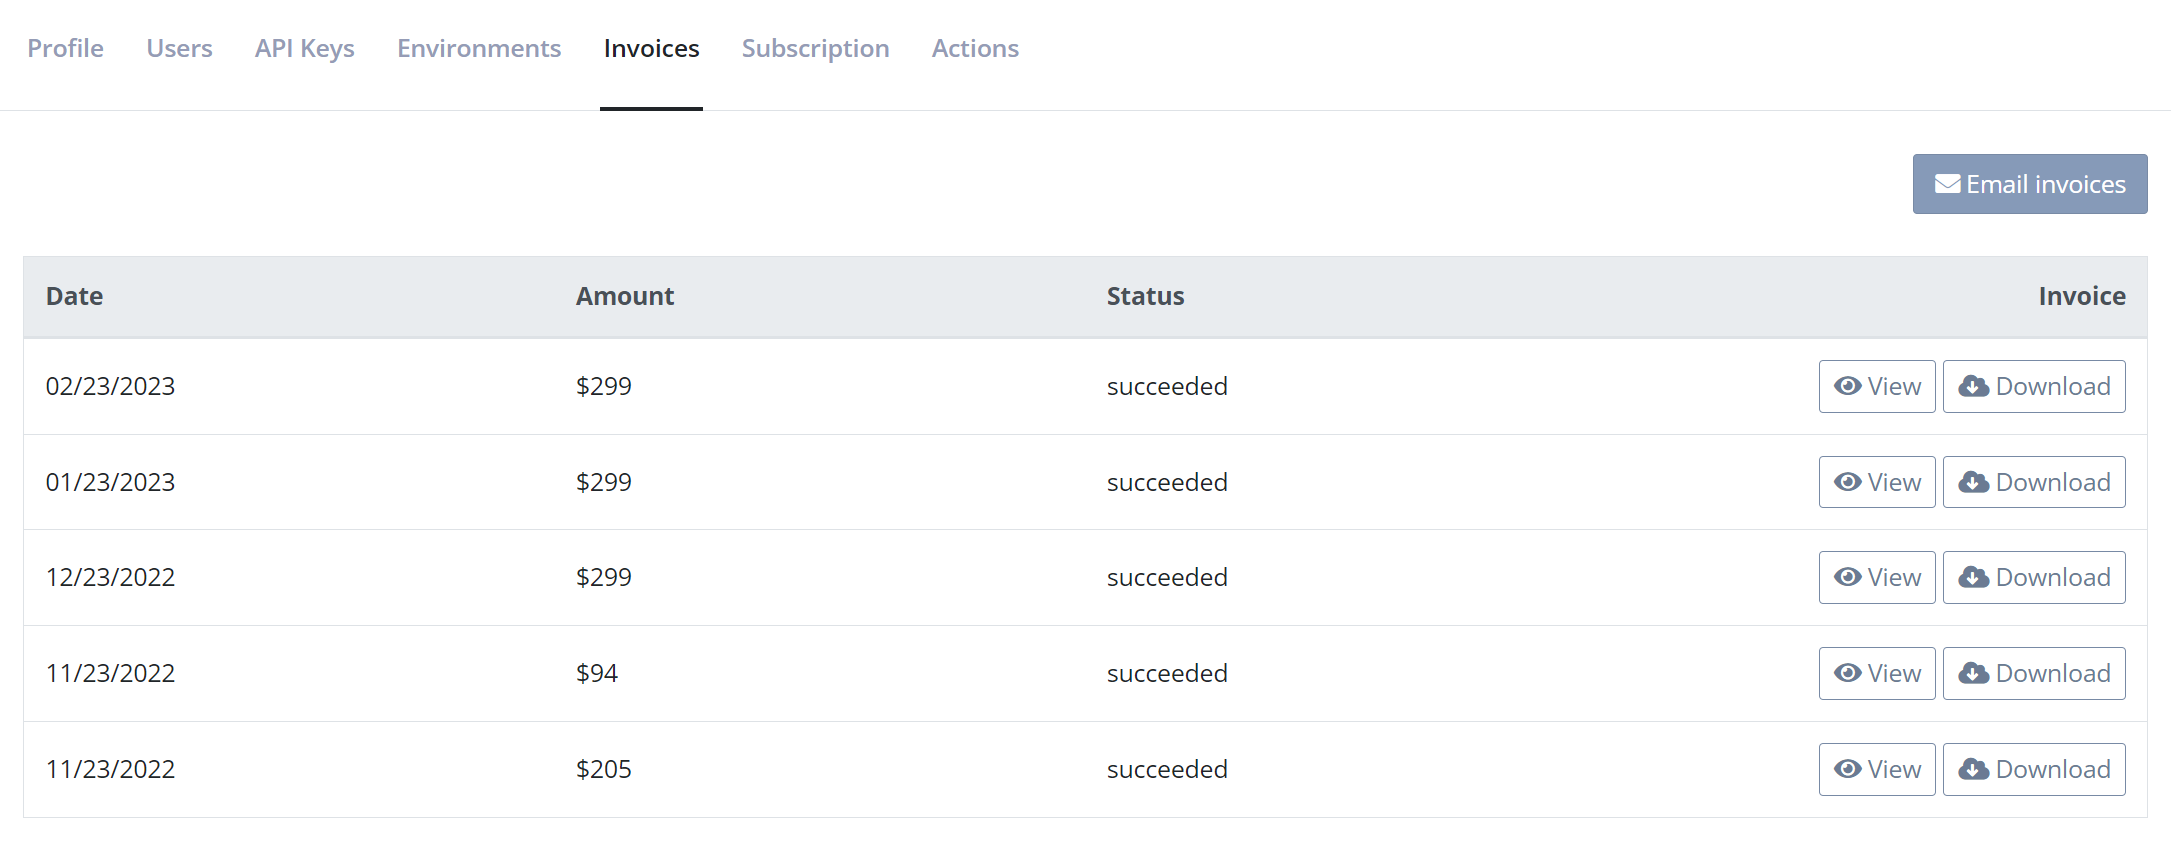The image size is (2171, 851).
Task: Select the Invoices tab
Action: tap(651, 48)
